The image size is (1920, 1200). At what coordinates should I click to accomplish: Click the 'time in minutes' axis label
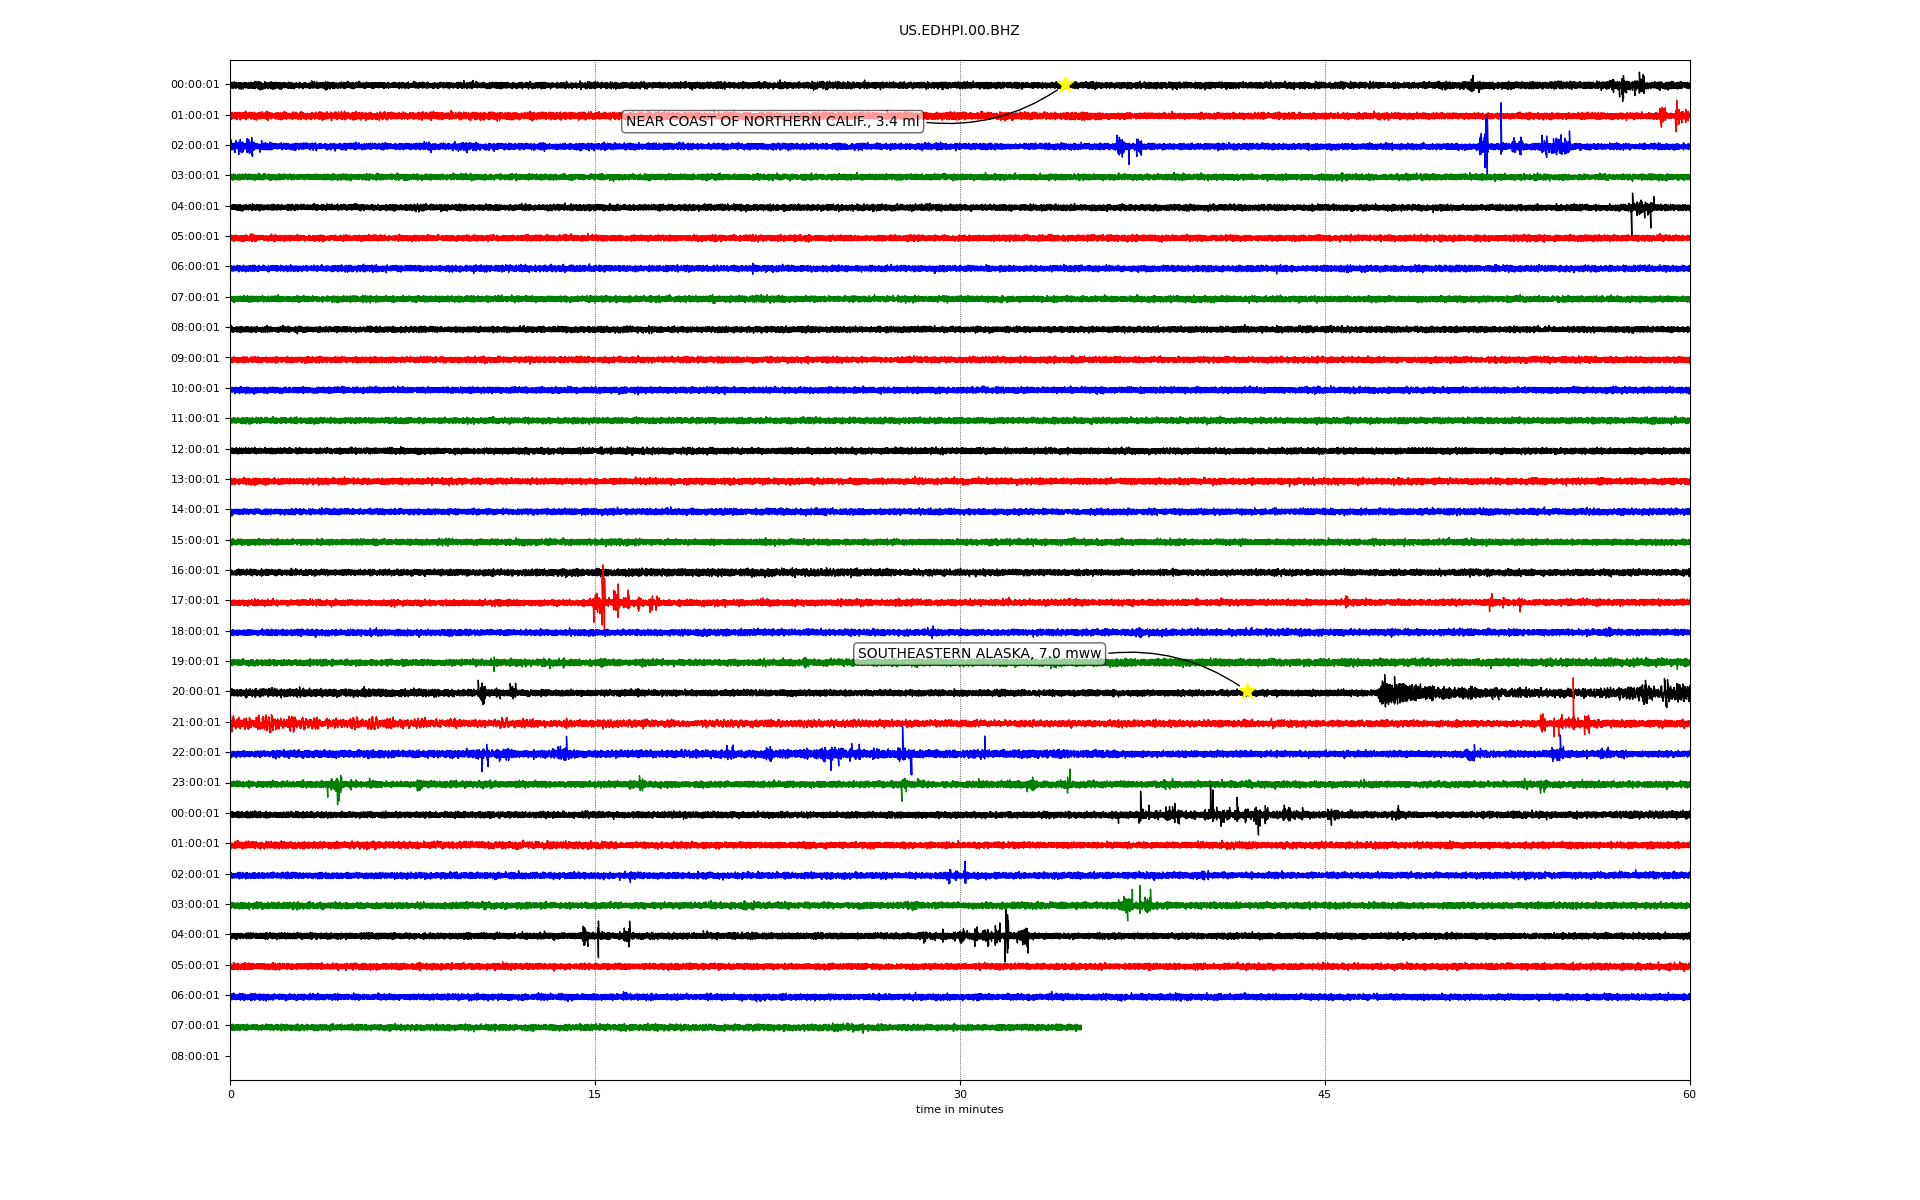[x=959, y=1110]
